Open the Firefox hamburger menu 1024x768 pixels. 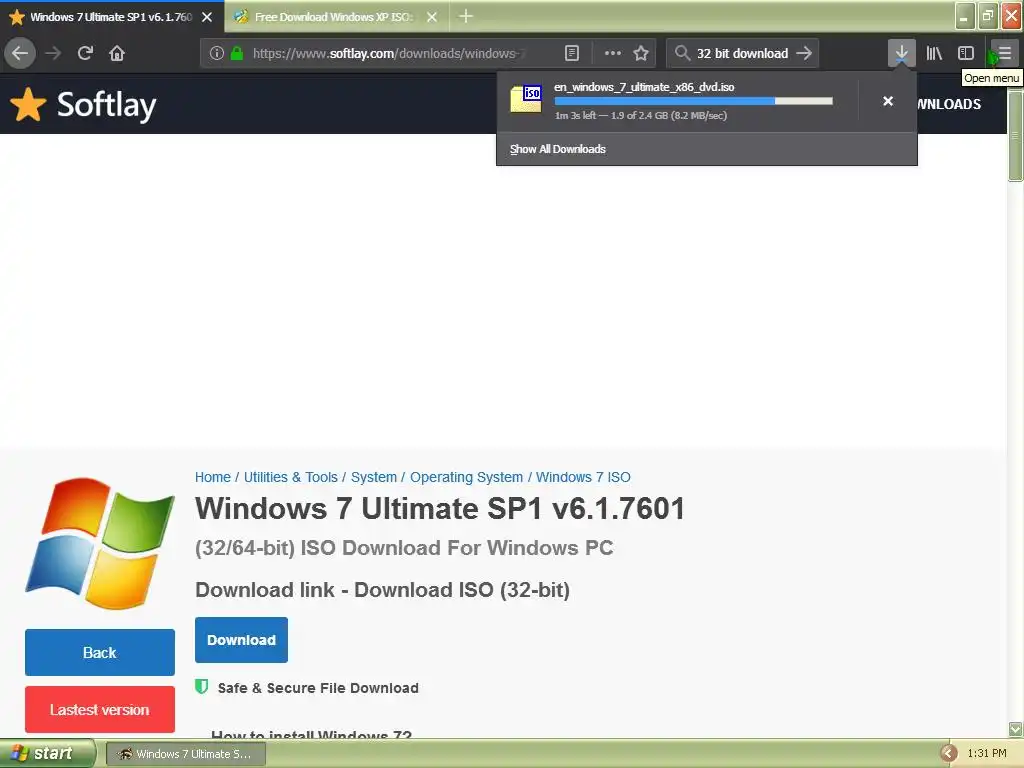pyautogui.click(x=1004, y=53)
